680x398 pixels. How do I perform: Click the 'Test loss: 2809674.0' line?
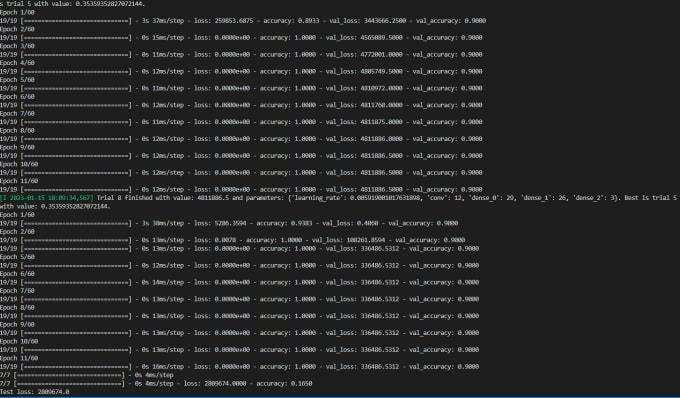35,392
